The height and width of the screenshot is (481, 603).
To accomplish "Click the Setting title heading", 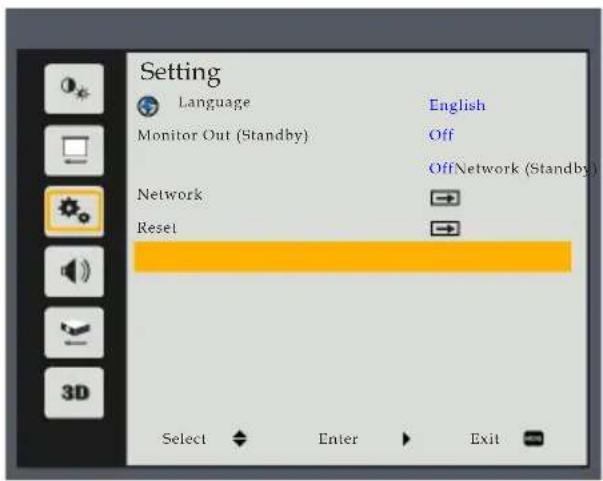I will [180, 73].
